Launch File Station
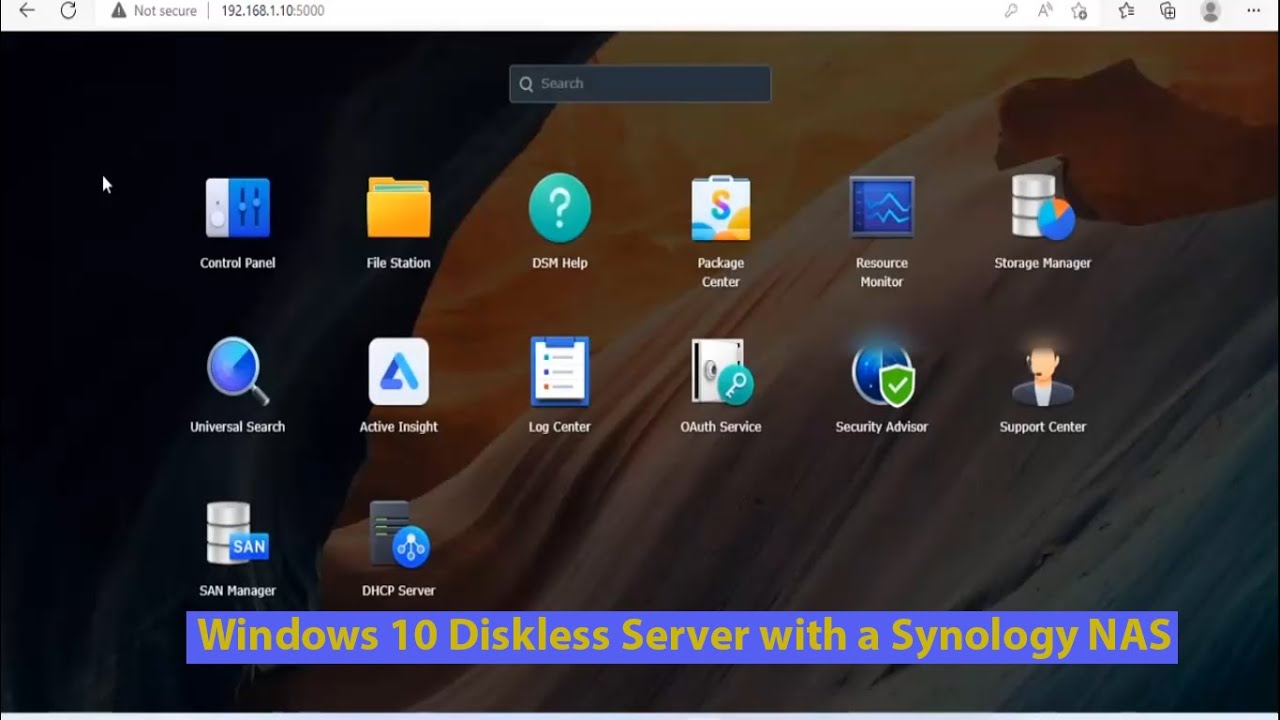Viewport: 1280px width, 720px height. [399, 208]
